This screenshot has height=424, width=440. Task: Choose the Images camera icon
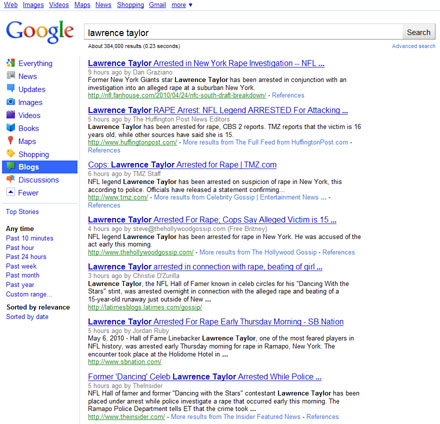pyautogui.click(x=11, y=102)
